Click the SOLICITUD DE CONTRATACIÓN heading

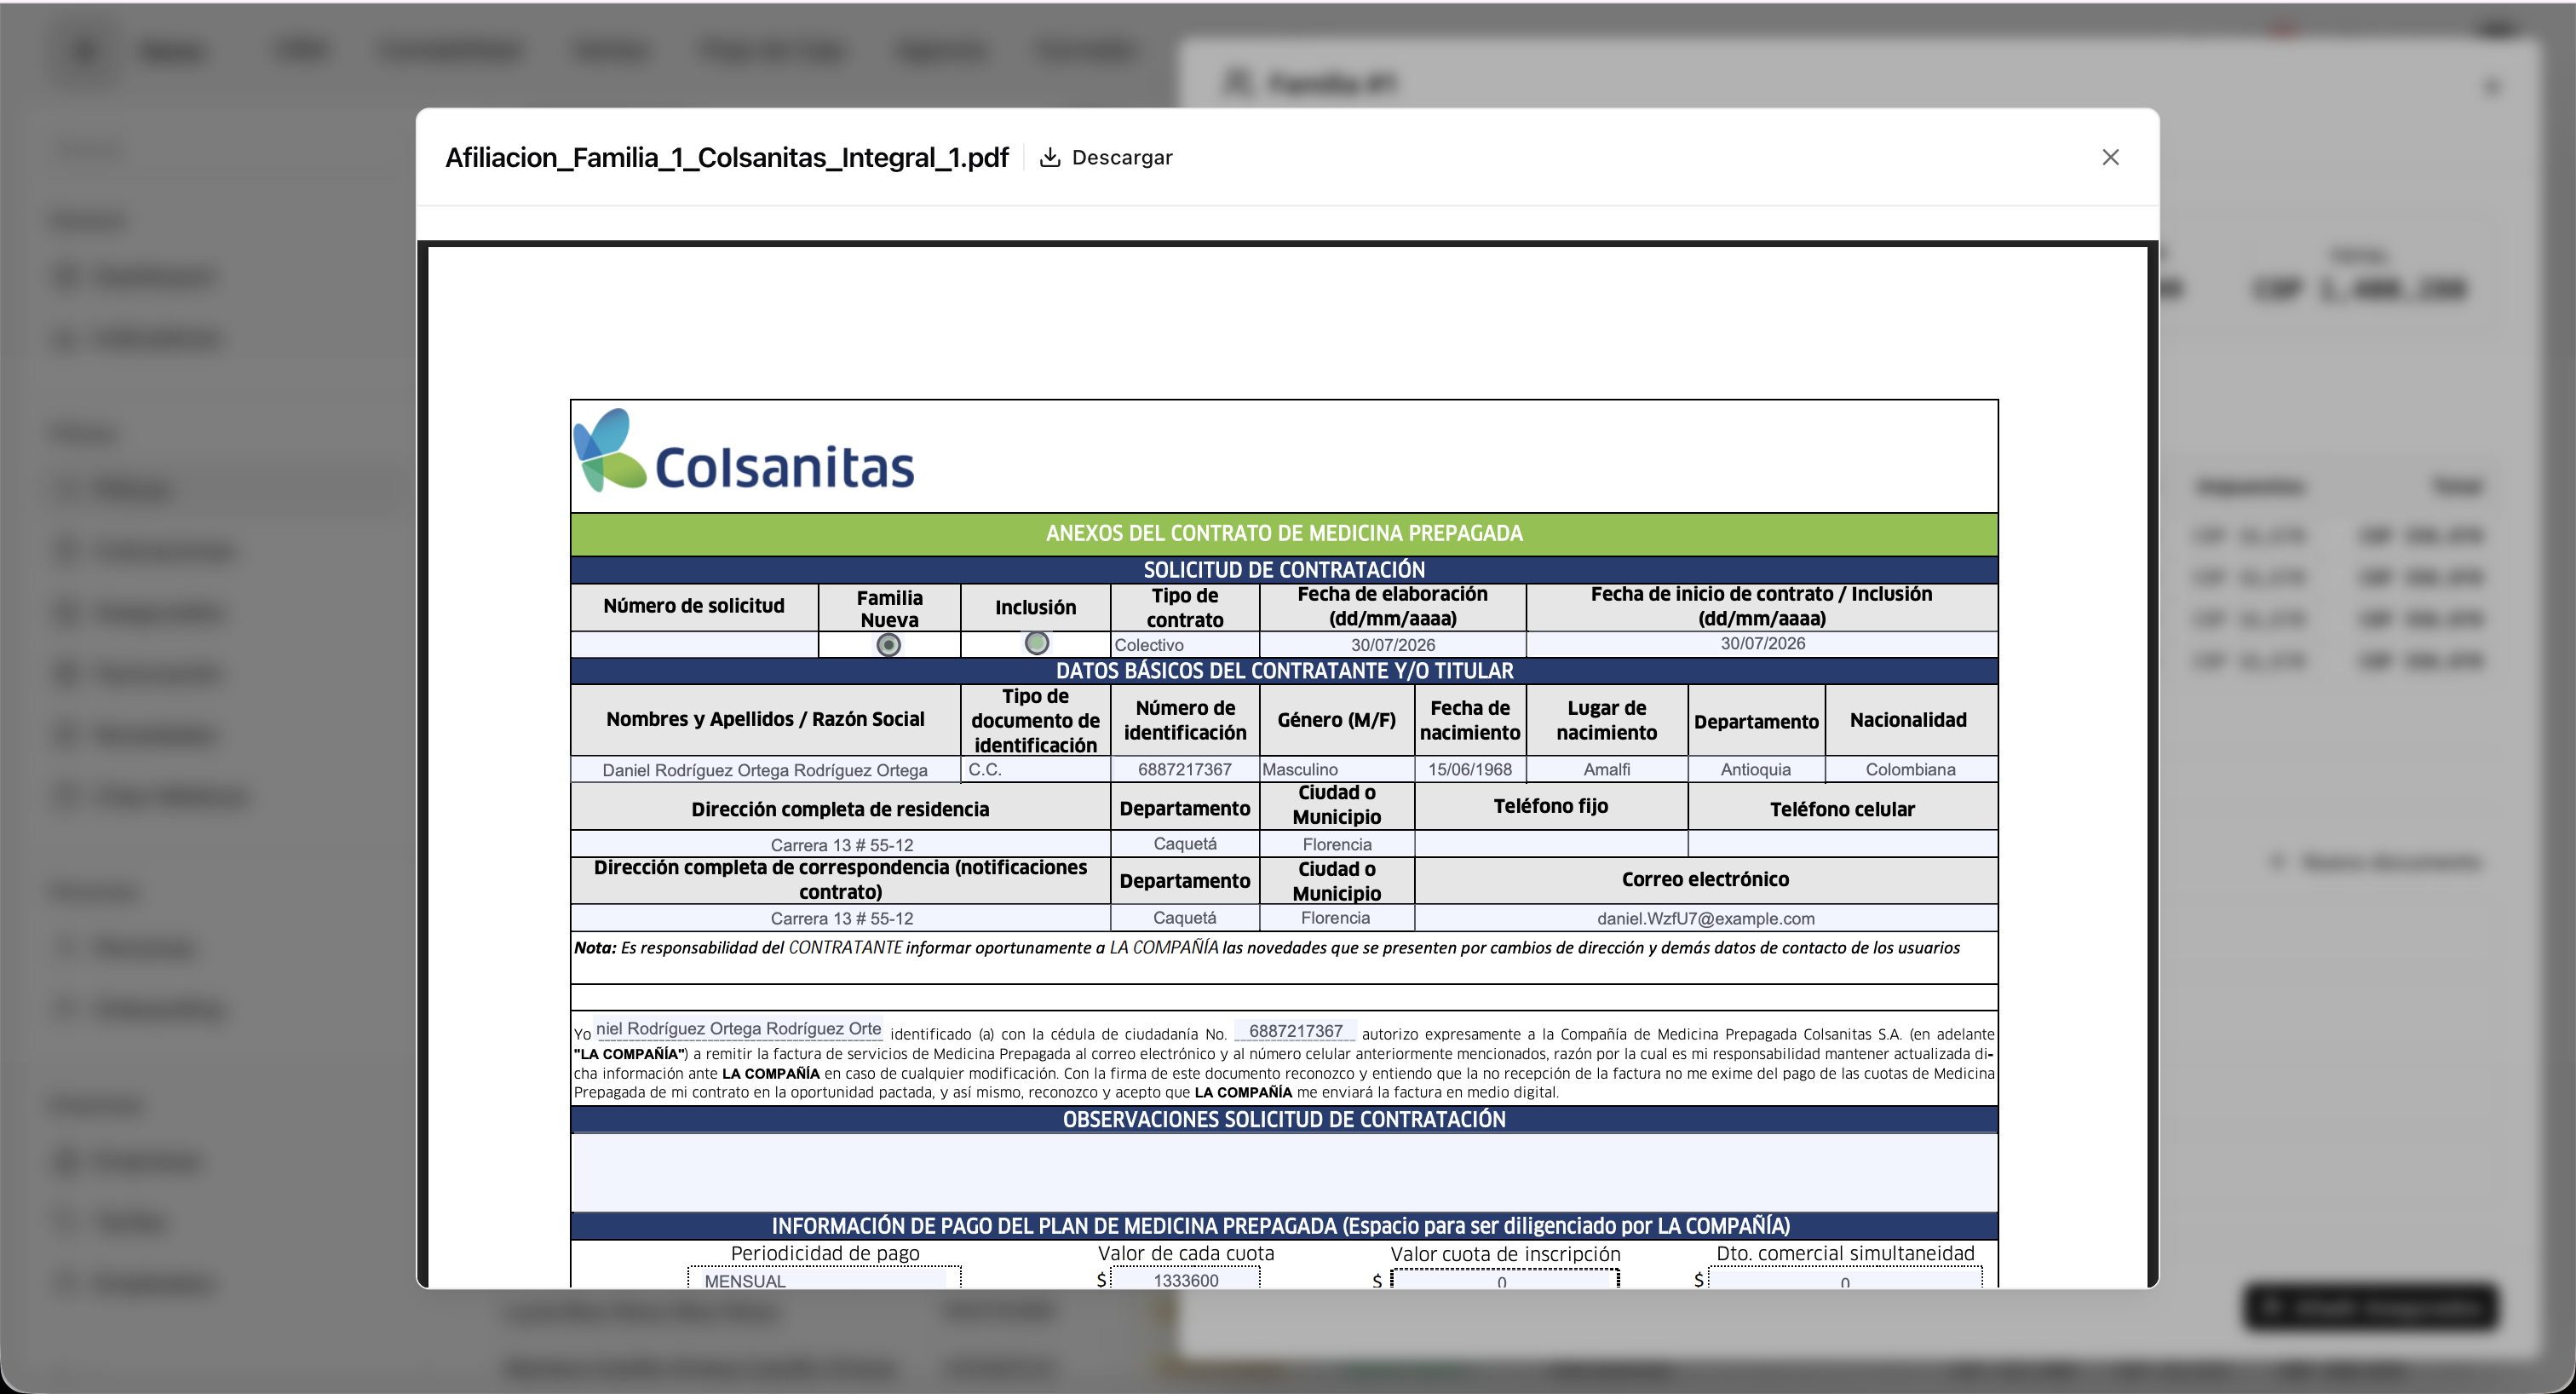(1284, 570)
